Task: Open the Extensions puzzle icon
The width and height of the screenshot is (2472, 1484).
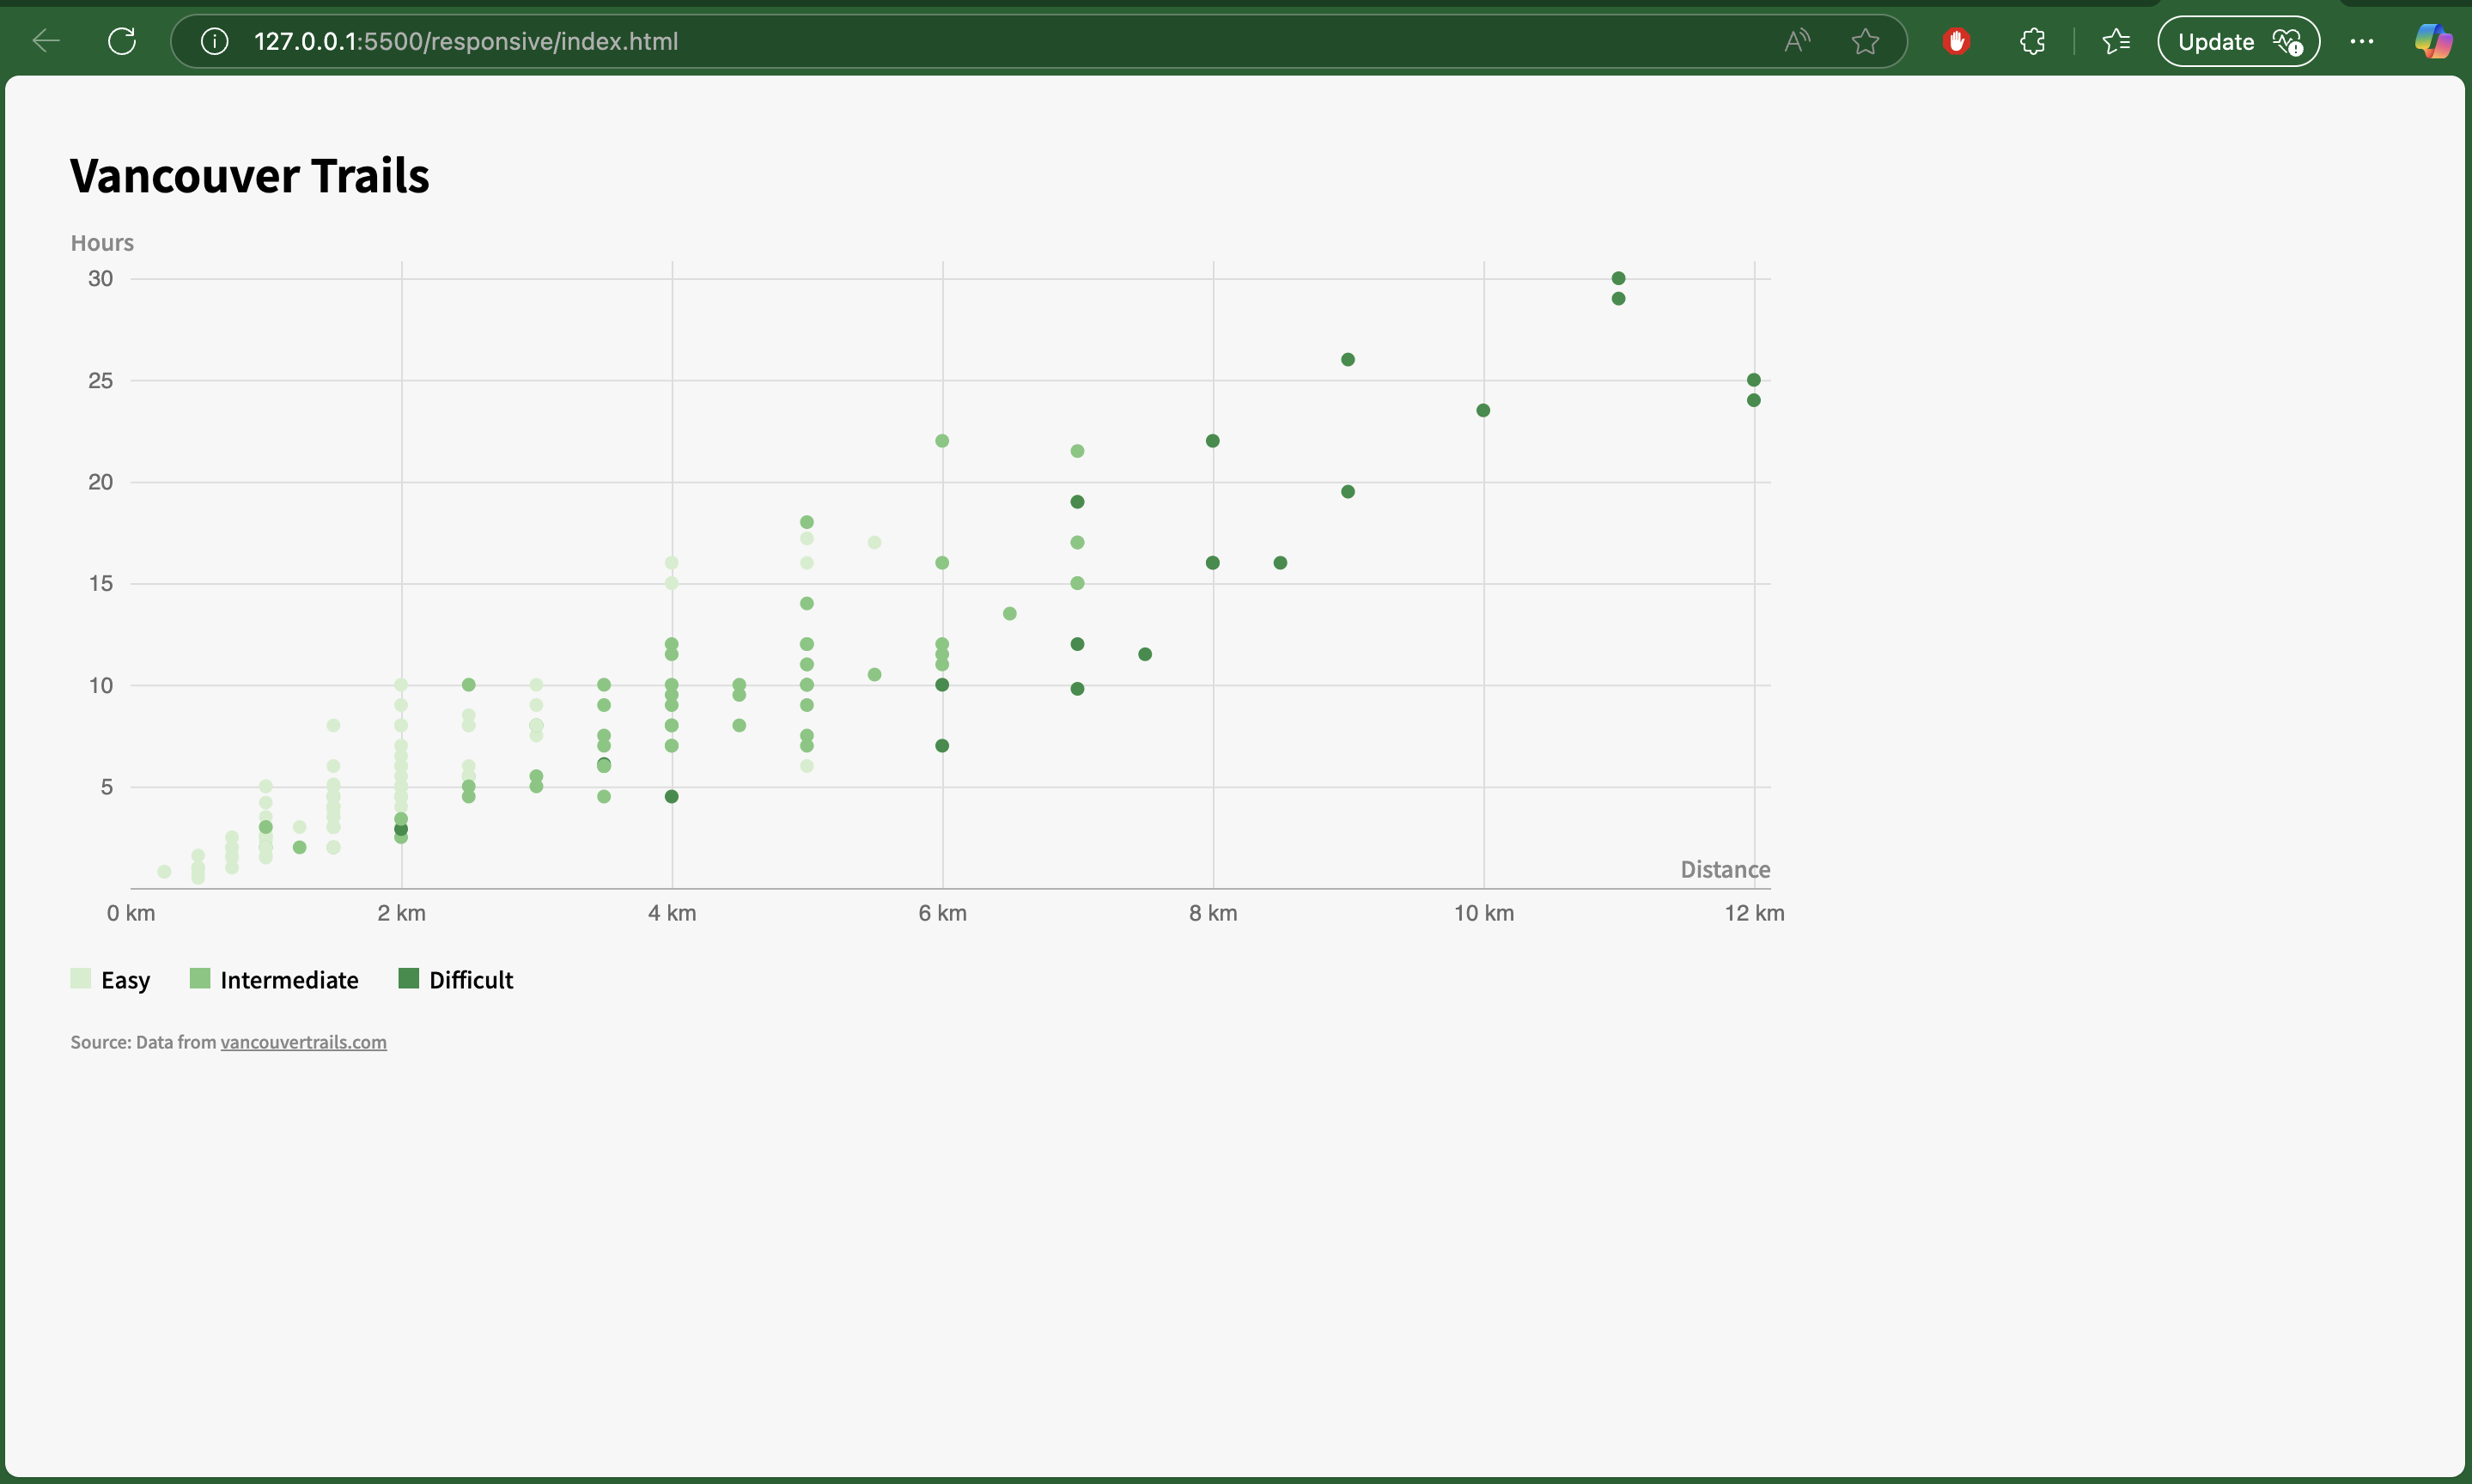Action: click(2032, 41)
